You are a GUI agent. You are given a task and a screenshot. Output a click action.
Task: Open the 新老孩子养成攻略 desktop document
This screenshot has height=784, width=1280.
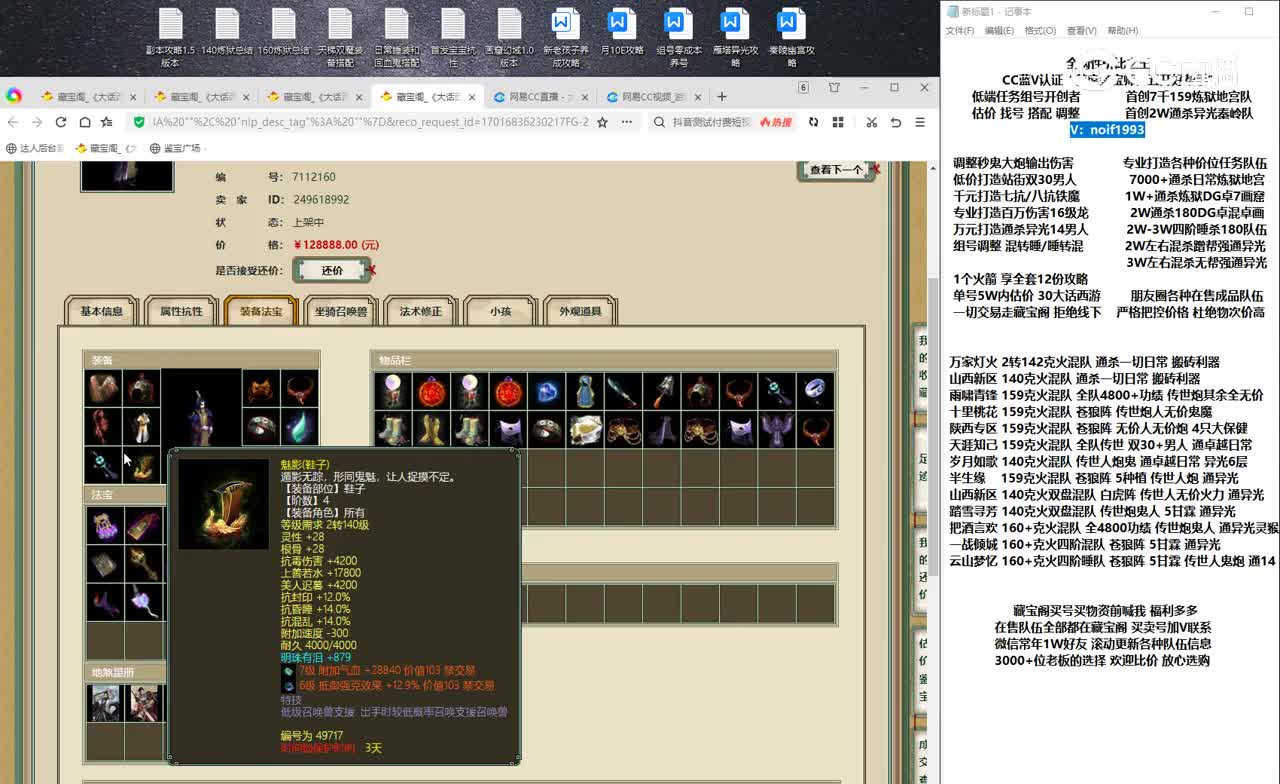[566, 37]
